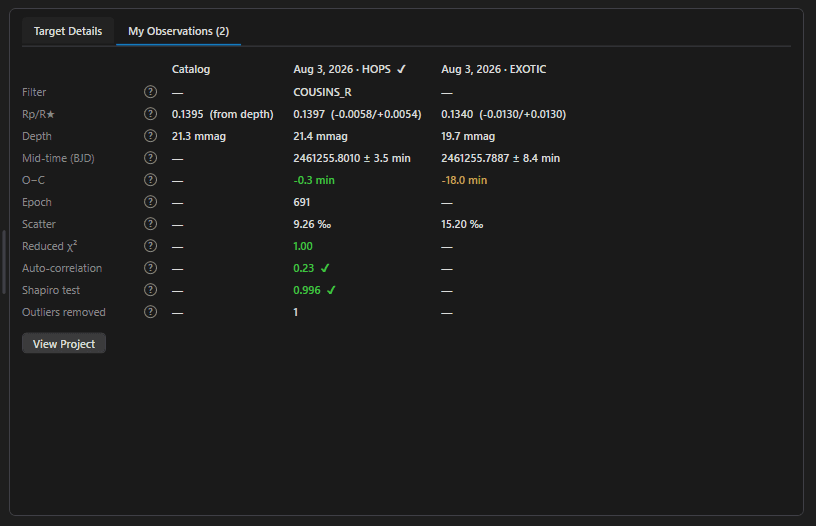Open the help icon for Rp/R★
816x526 pixels.
(150, 114)
